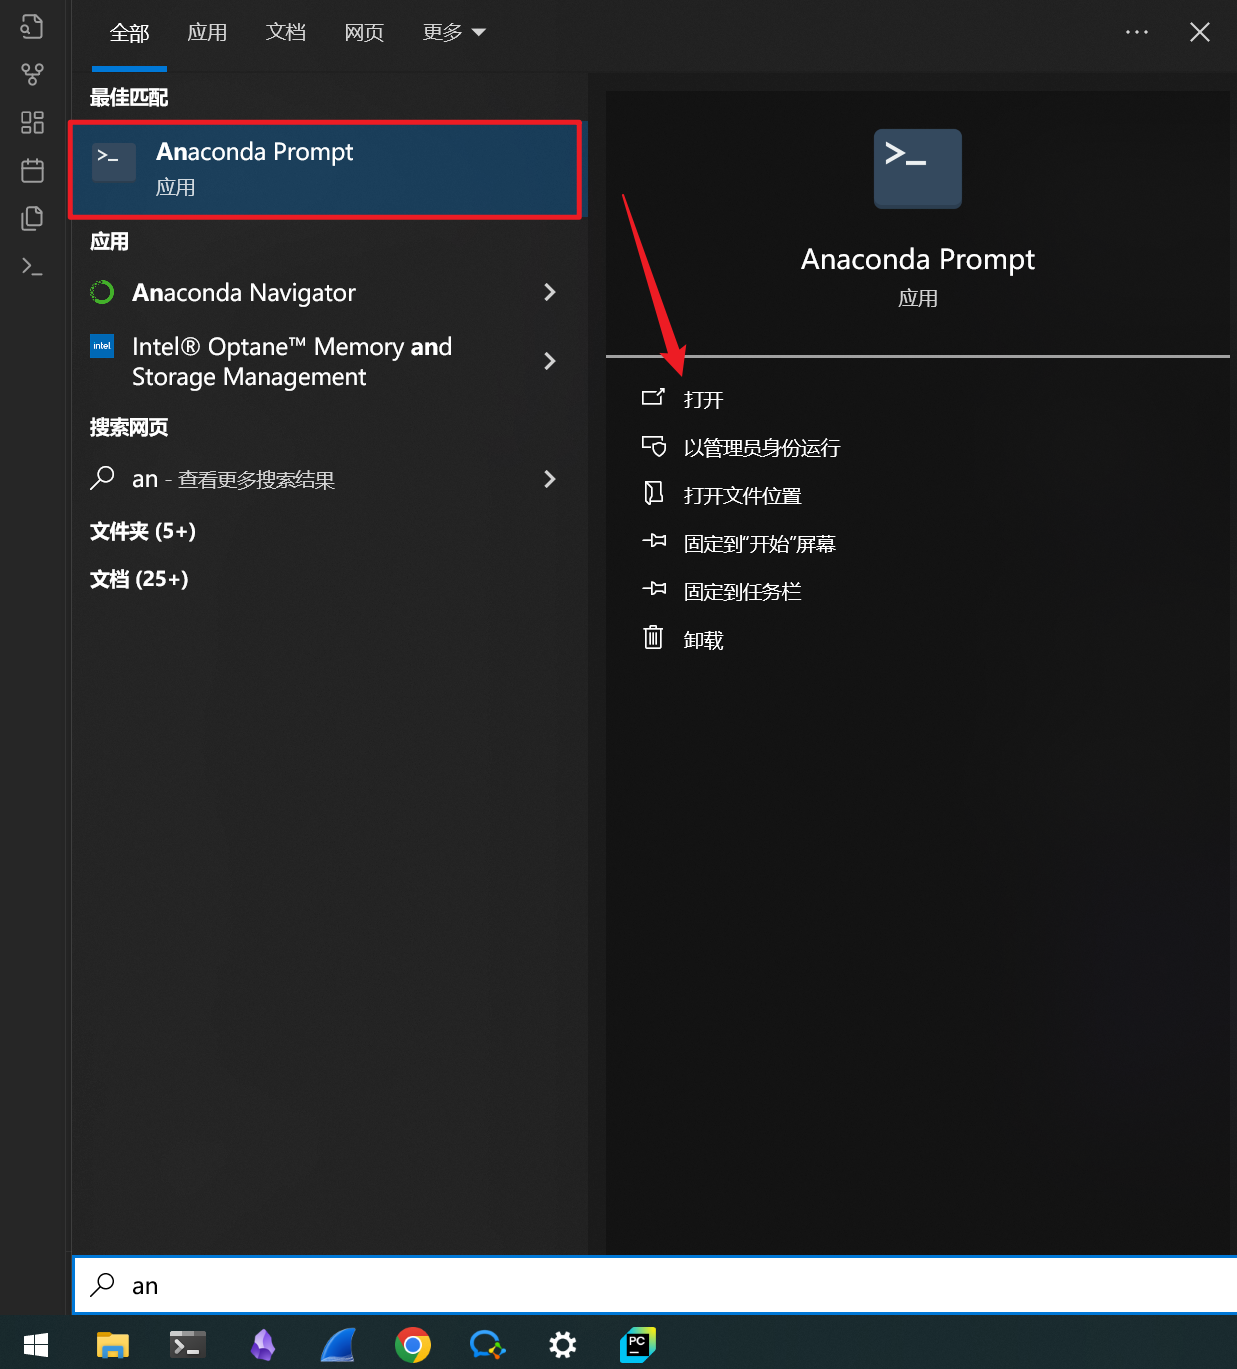The height and width of the screenshot is (1369, 1237).
Task: Expand the 文档 (25+) section
Action: (x=139, y=579)
